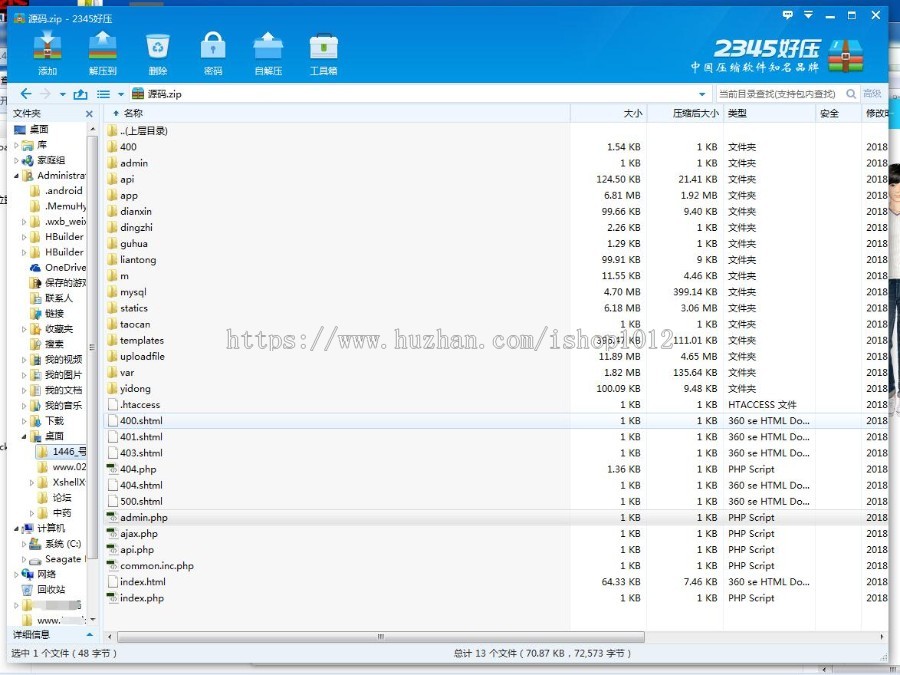Expand the 库 tree node
The height and width of the screenshot is (675, 900).
pyautogui.click(x=16, y=145)
